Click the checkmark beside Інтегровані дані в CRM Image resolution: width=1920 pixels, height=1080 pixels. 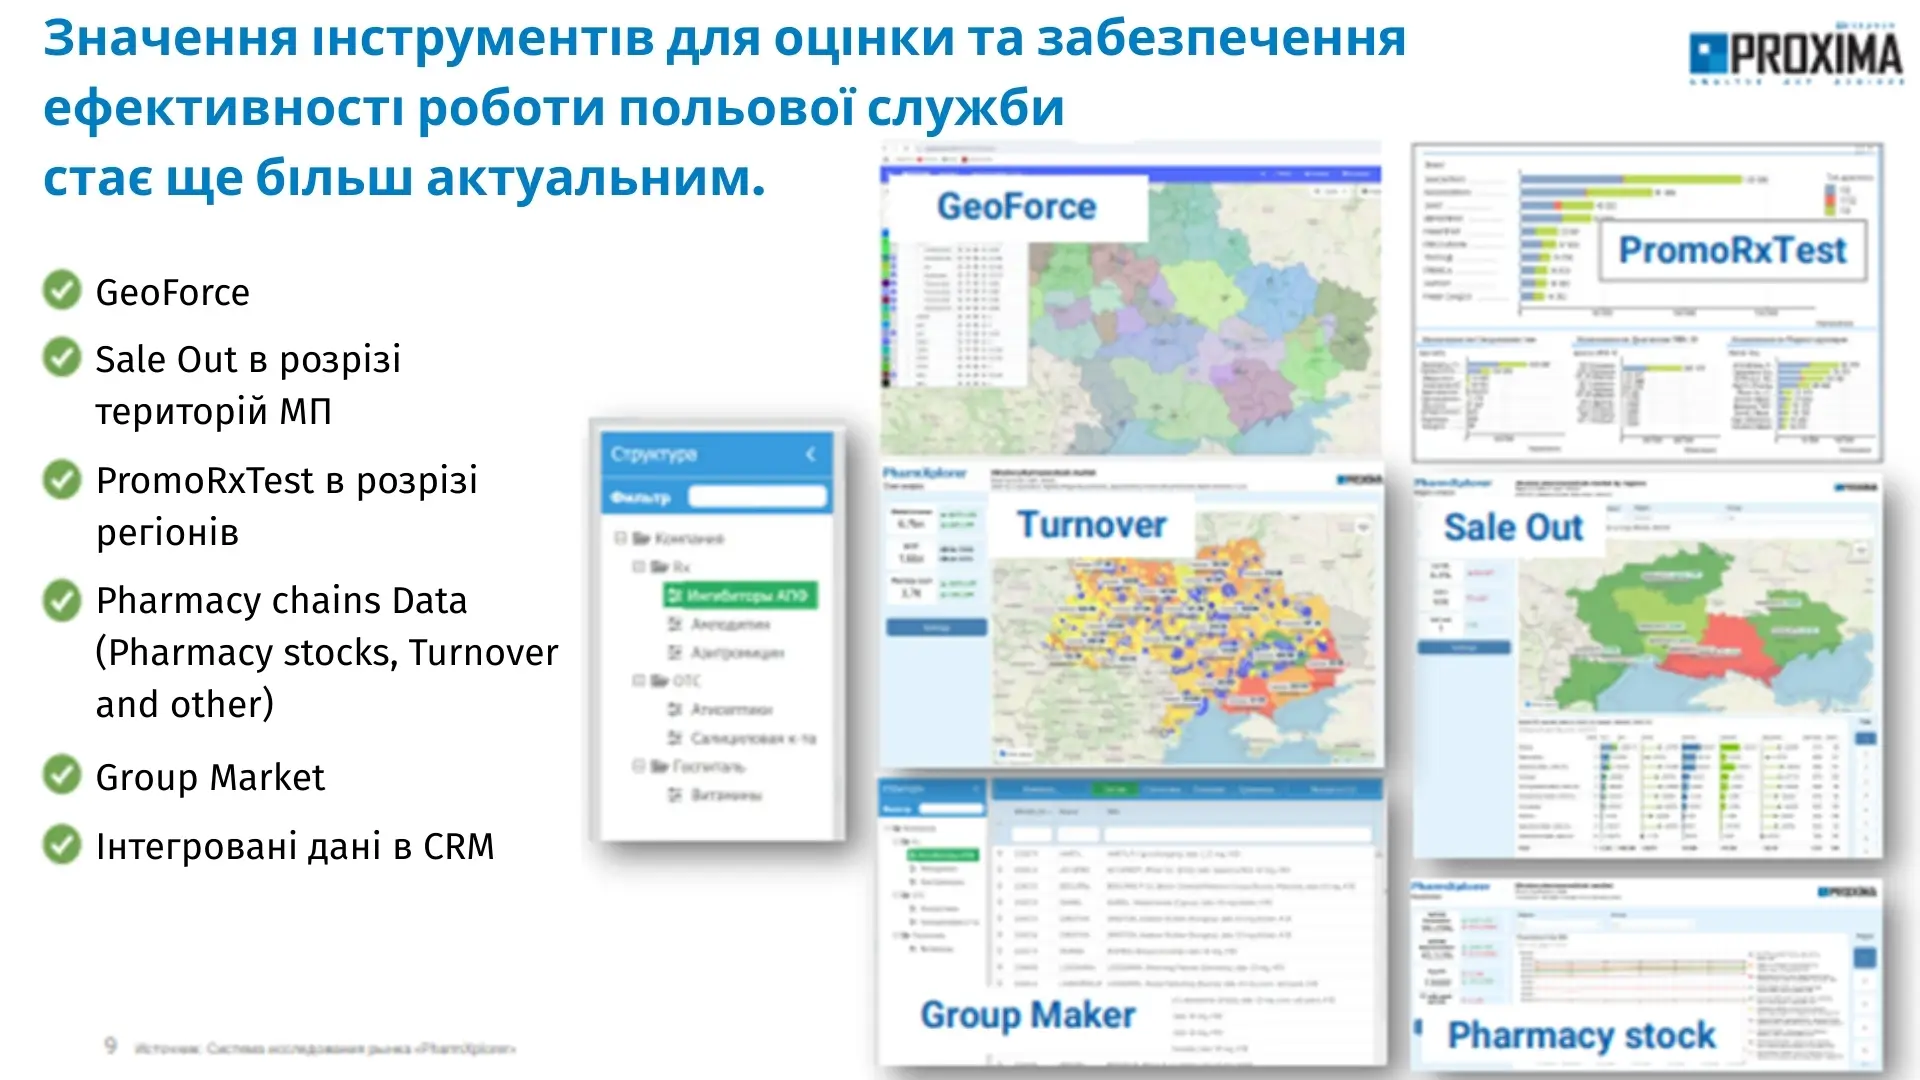click(62, 844)
